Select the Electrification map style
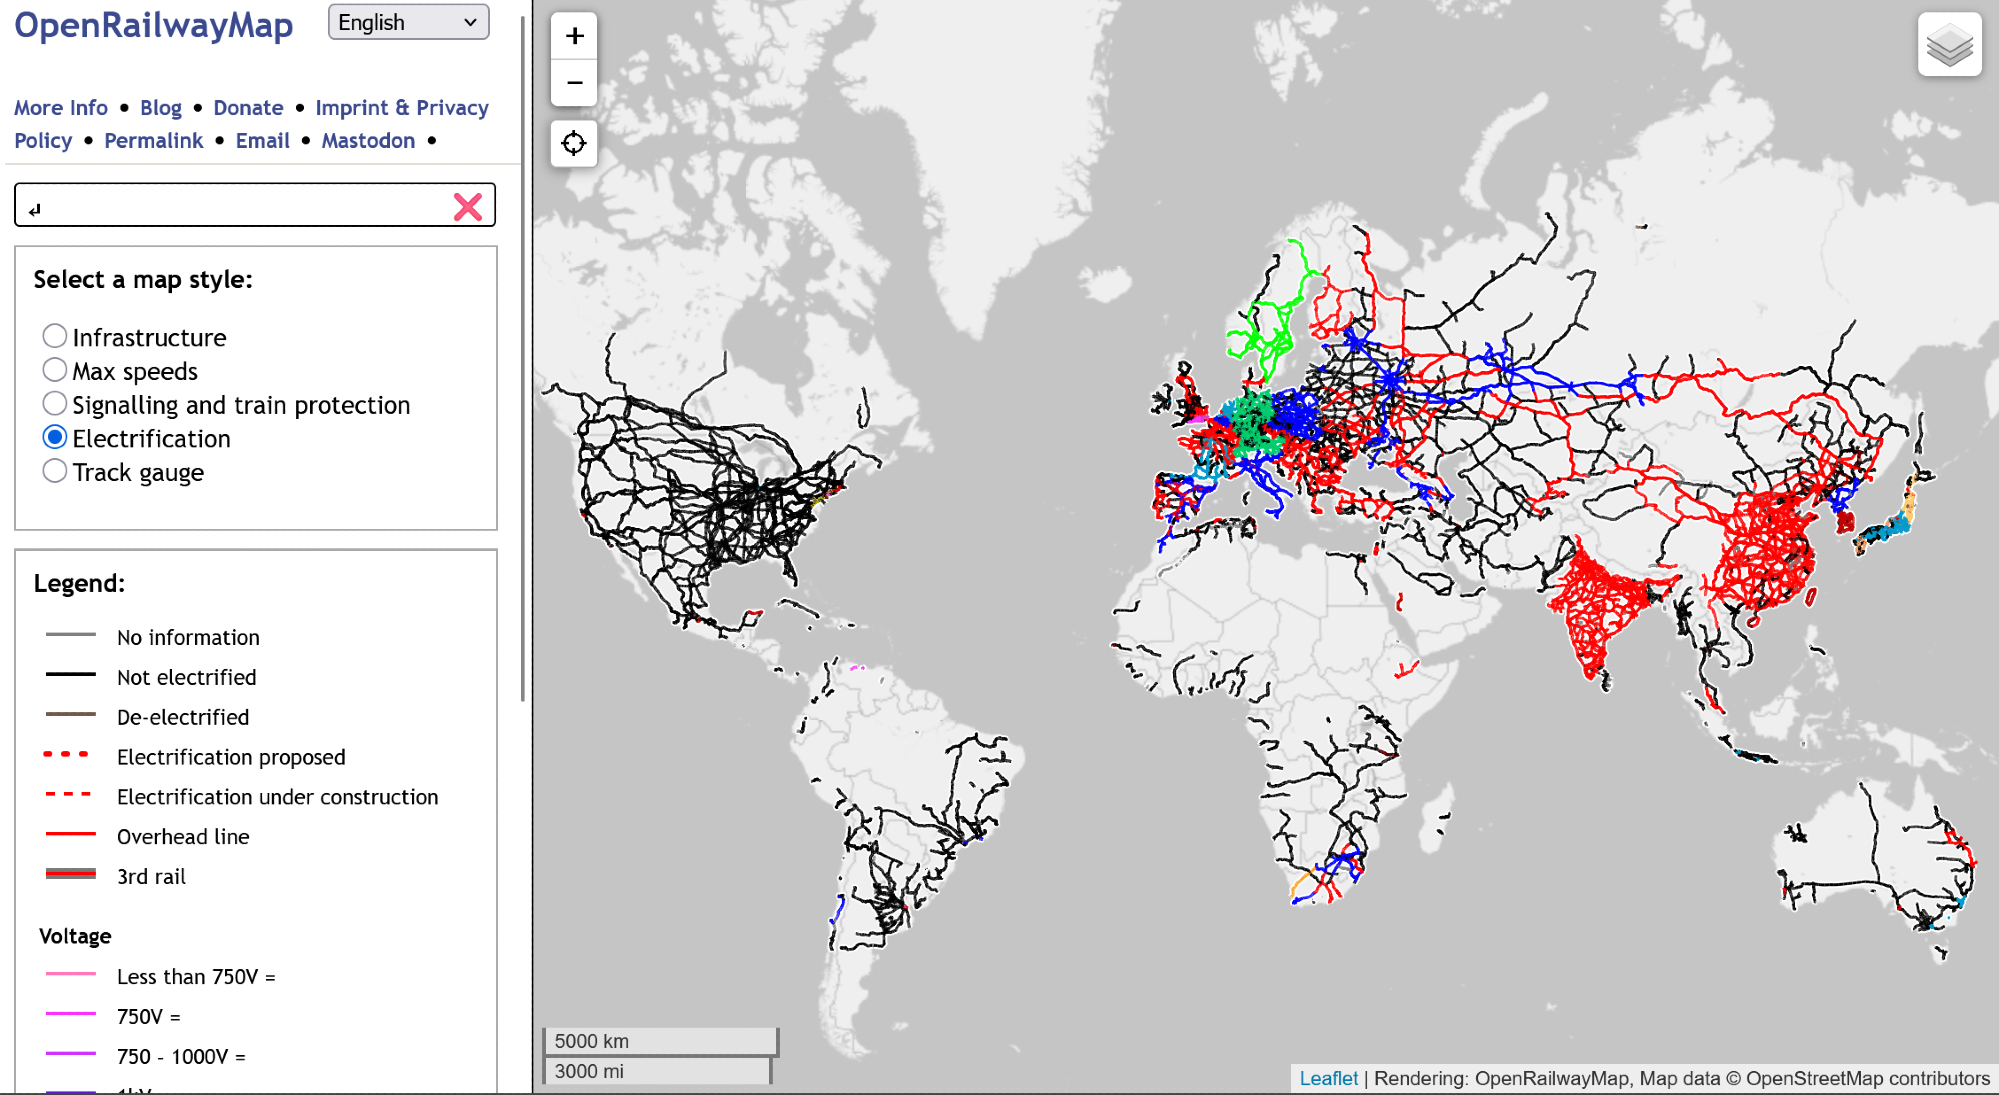Screen dimensions: 1999x1095 [x=55, y=438]
